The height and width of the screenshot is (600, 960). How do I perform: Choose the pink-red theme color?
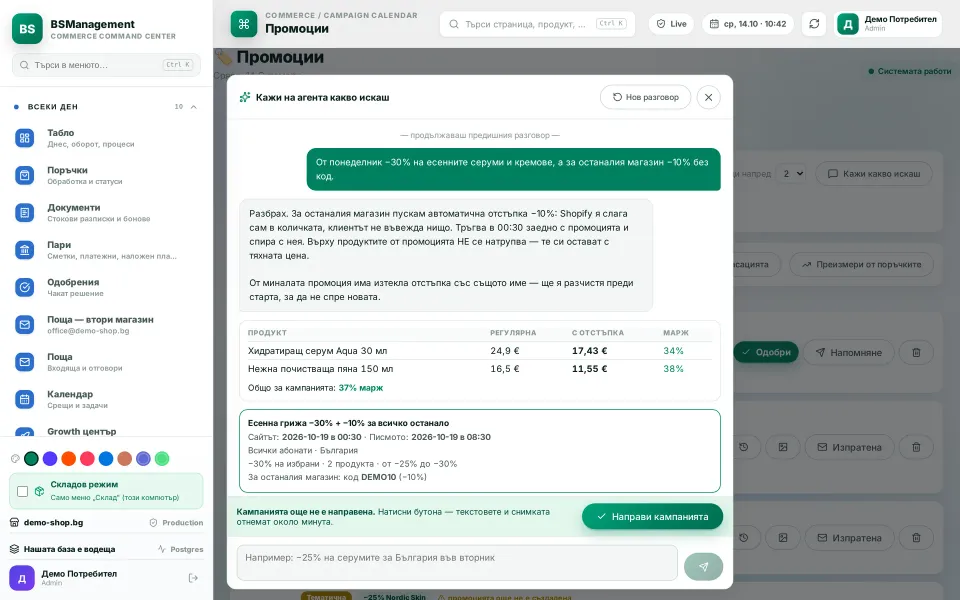[88, 459]
